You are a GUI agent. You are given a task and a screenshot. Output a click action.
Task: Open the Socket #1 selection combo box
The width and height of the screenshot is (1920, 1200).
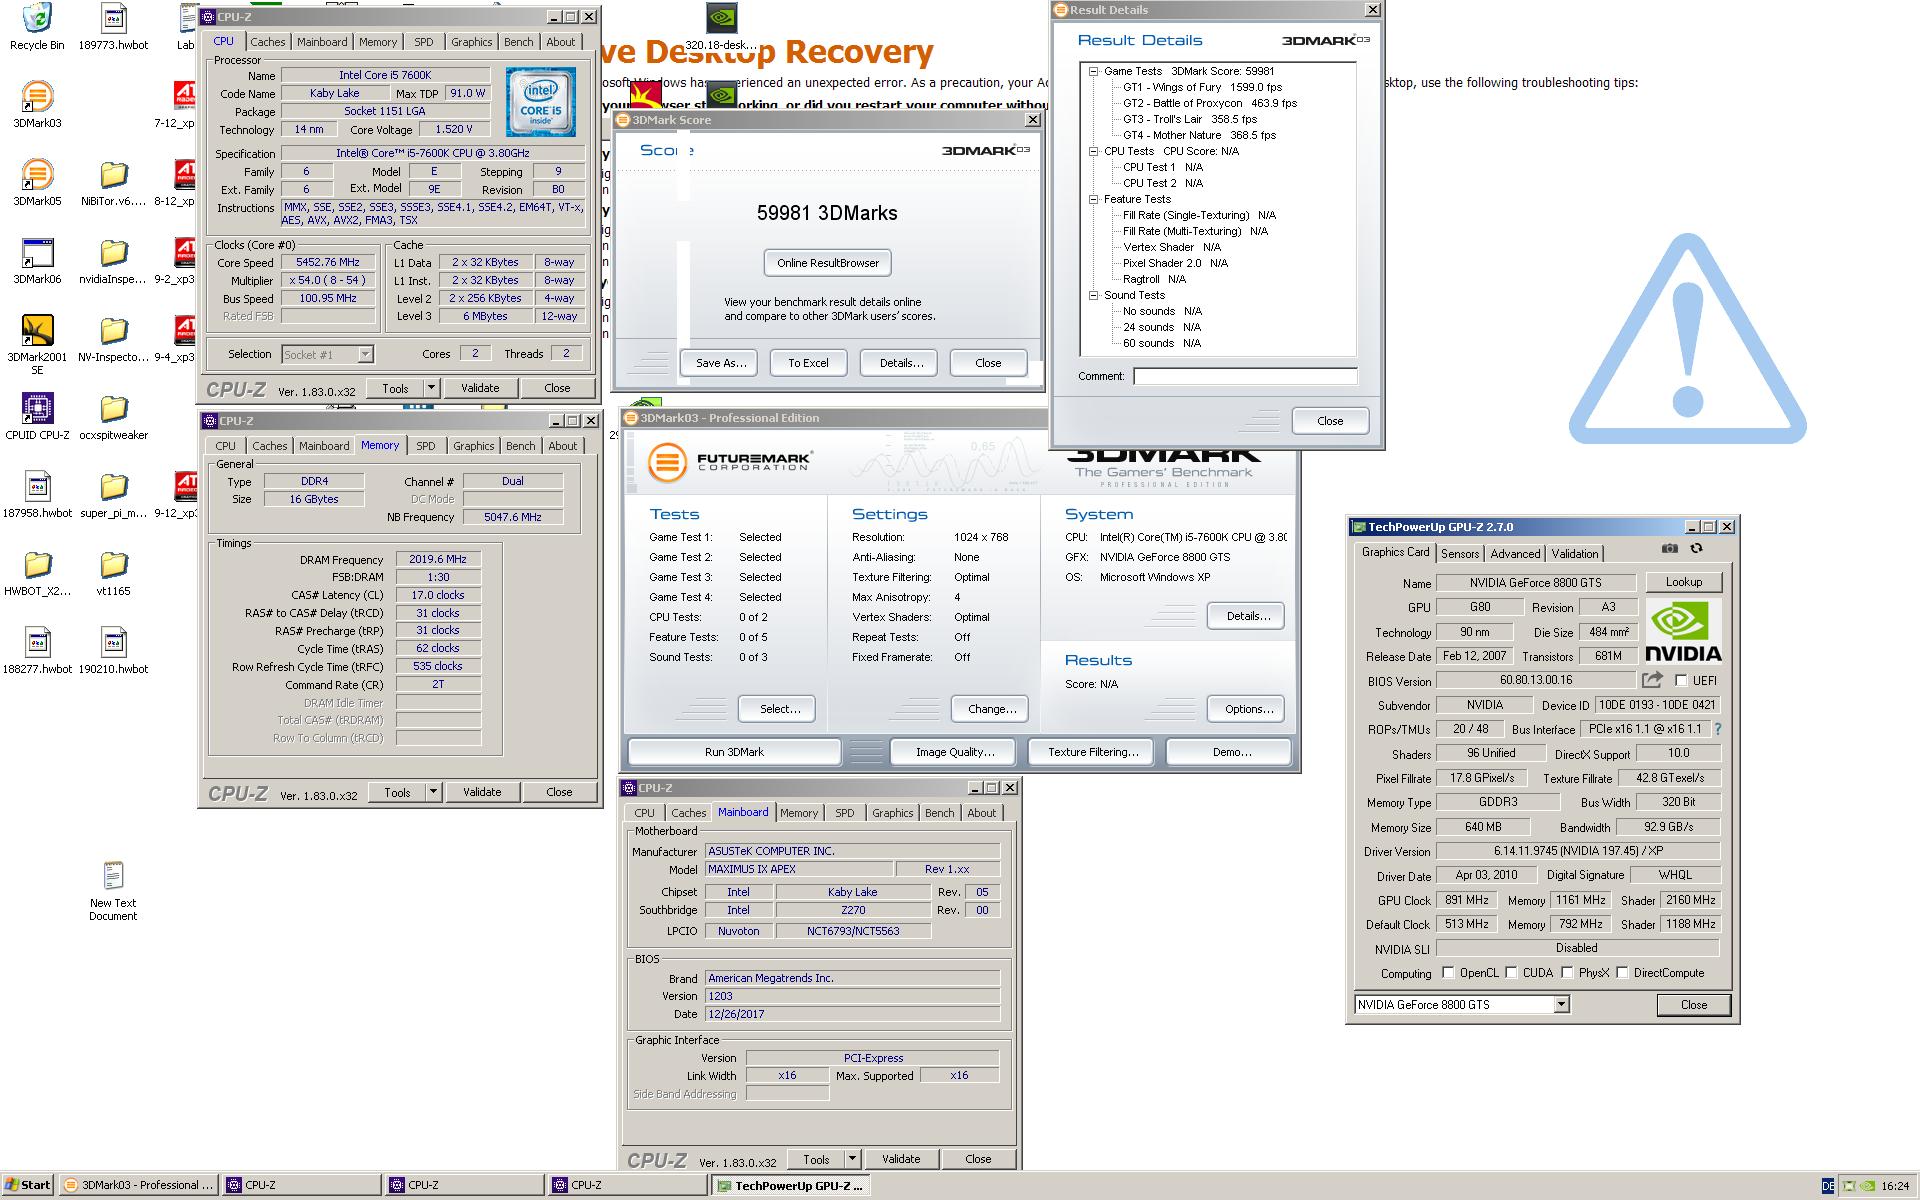tap(327, 354)
